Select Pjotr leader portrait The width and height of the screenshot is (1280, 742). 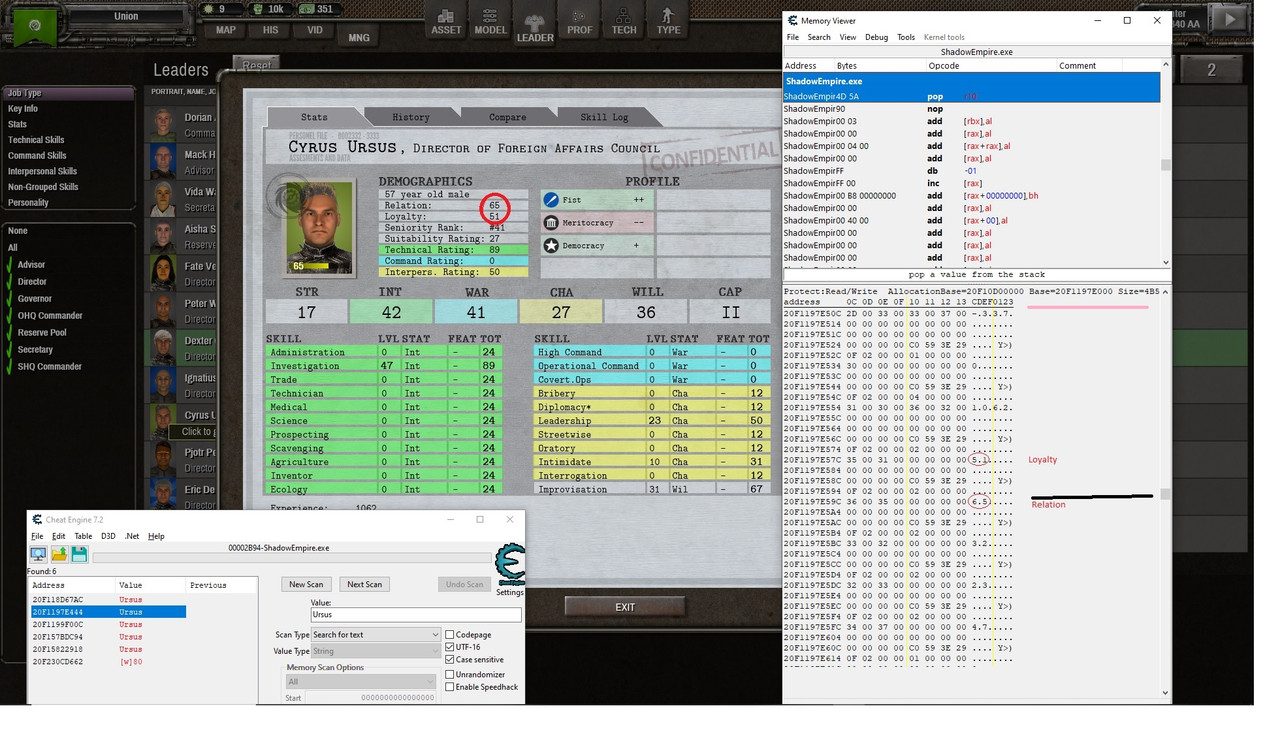coord(164,459)
